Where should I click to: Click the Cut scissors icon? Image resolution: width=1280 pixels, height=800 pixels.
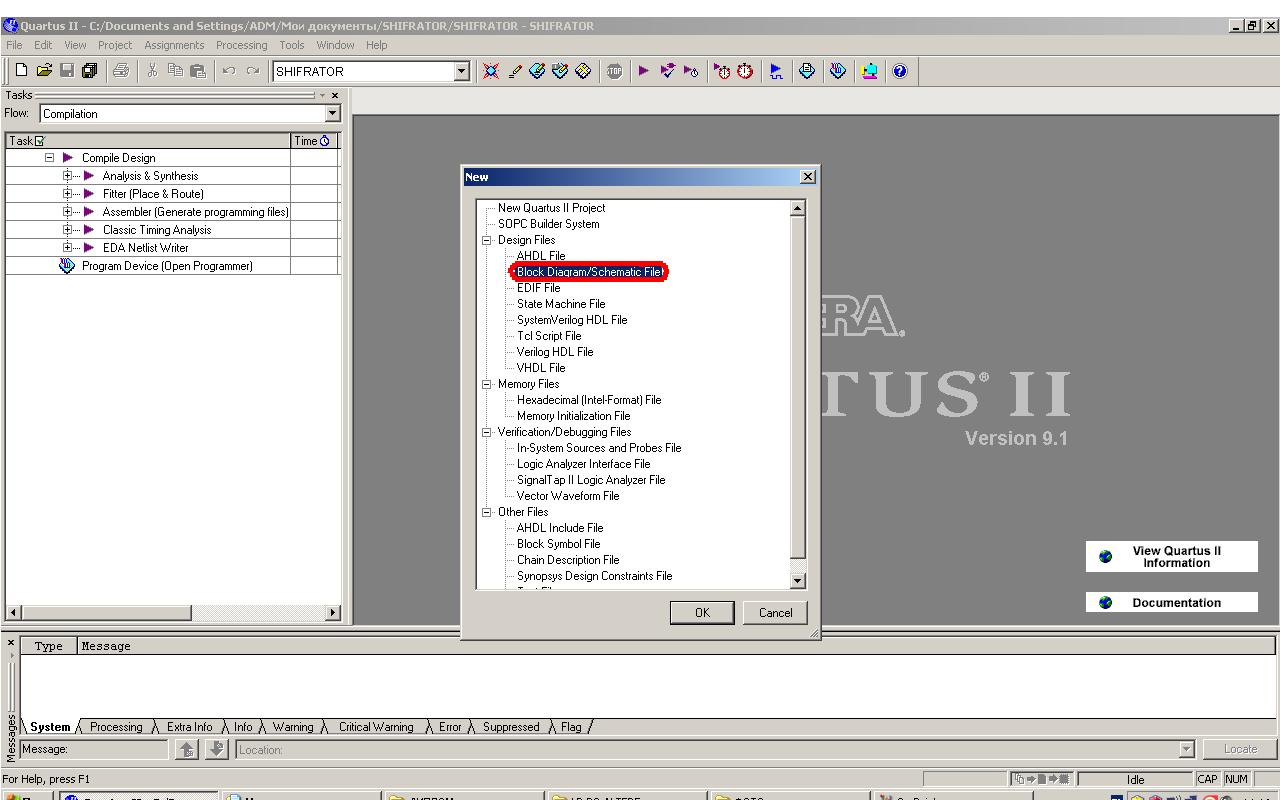(152, 71)
